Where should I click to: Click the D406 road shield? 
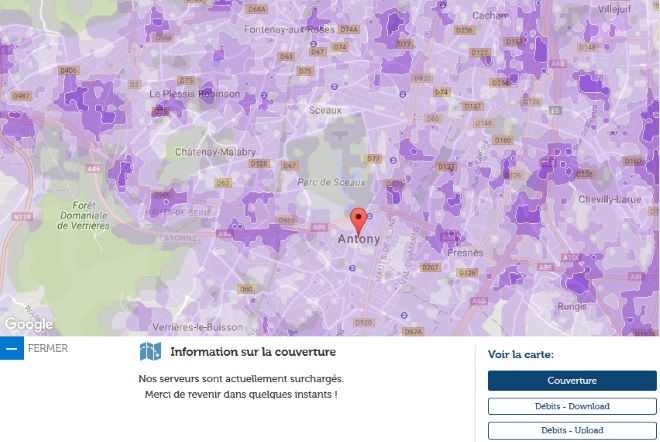(69, 70)
